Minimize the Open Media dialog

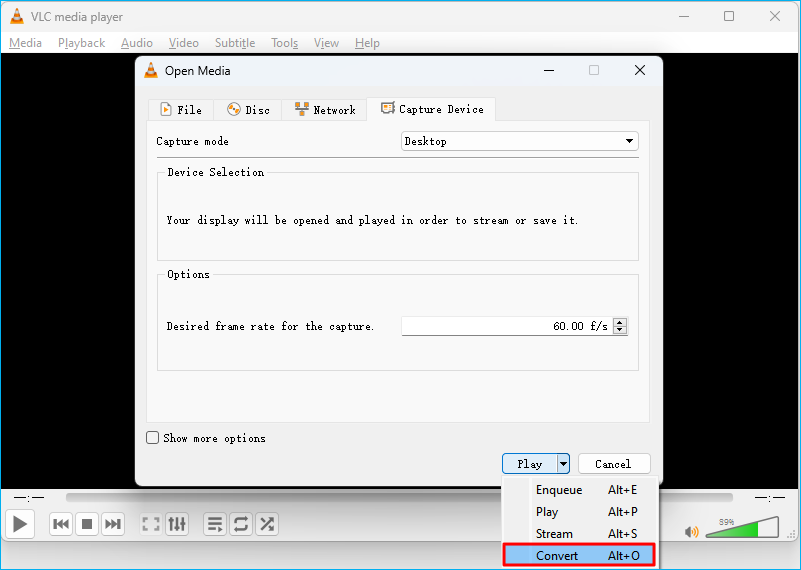click(x=549, y=70)
